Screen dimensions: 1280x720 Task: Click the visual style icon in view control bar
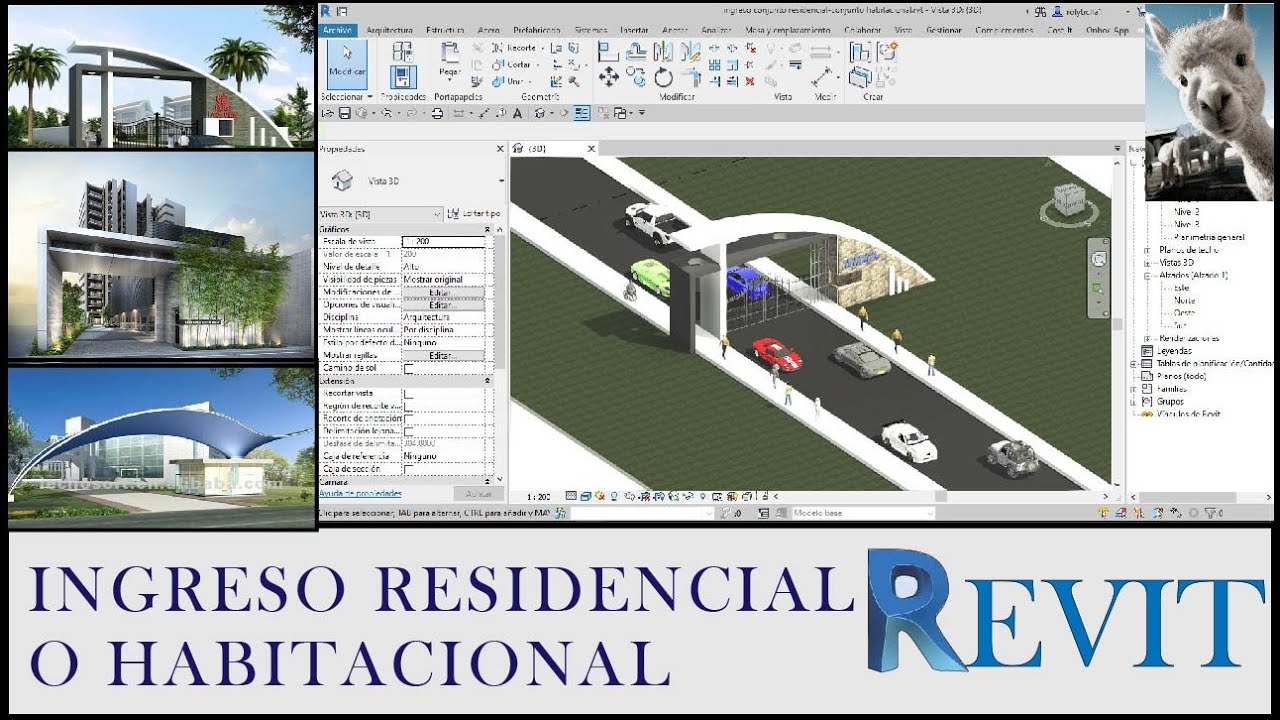[585, 496]
